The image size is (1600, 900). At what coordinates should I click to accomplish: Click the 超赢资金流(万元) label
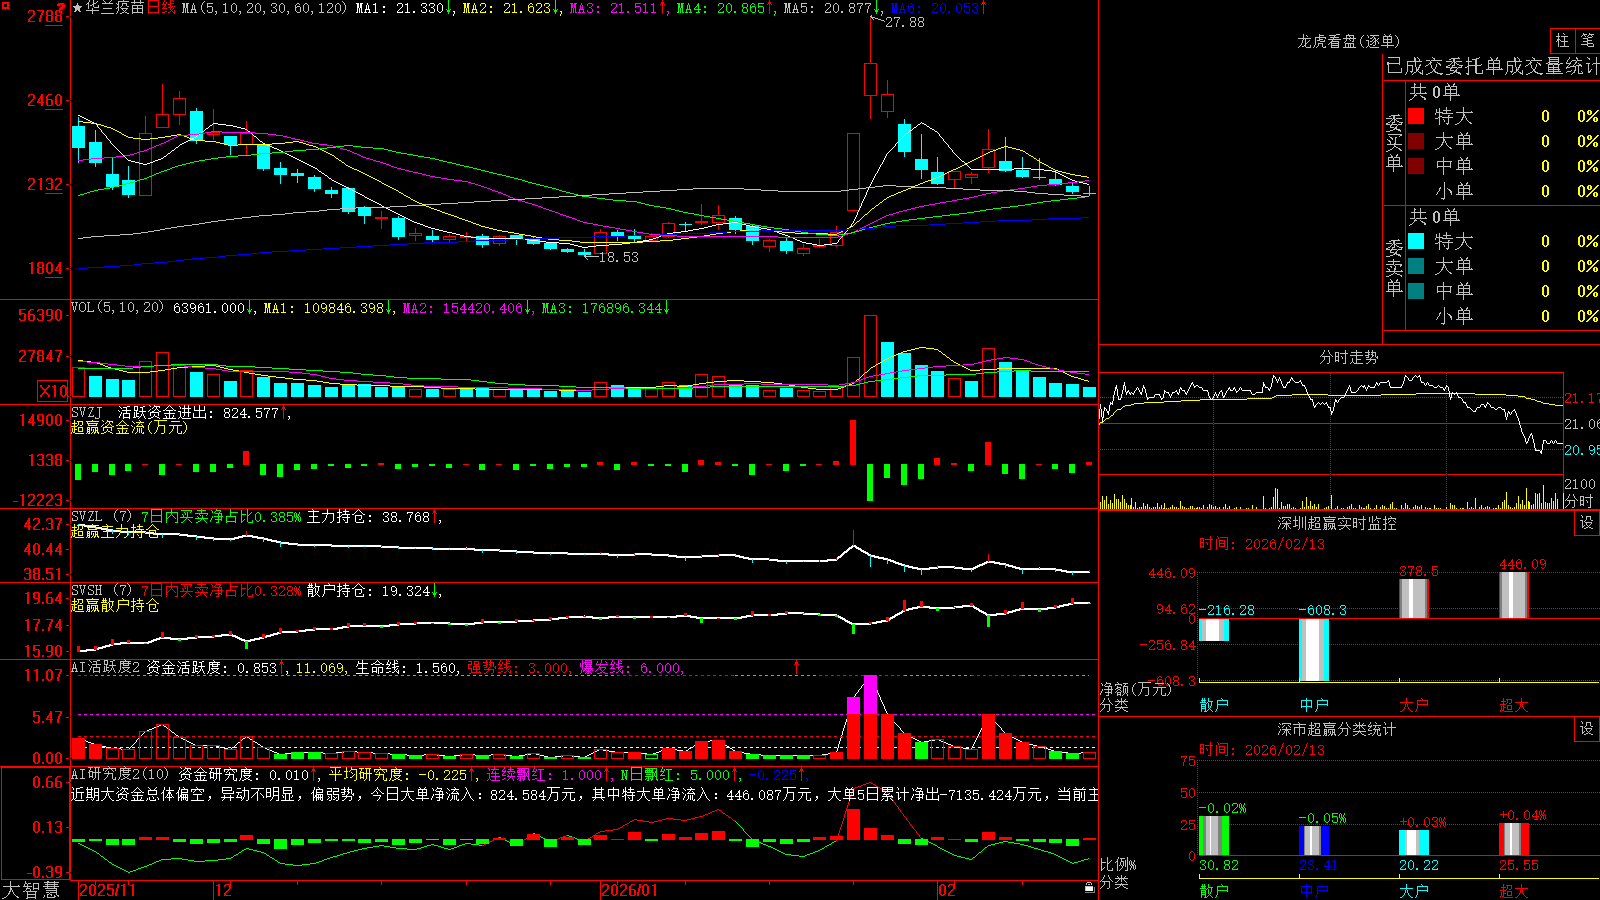(129, 427)
